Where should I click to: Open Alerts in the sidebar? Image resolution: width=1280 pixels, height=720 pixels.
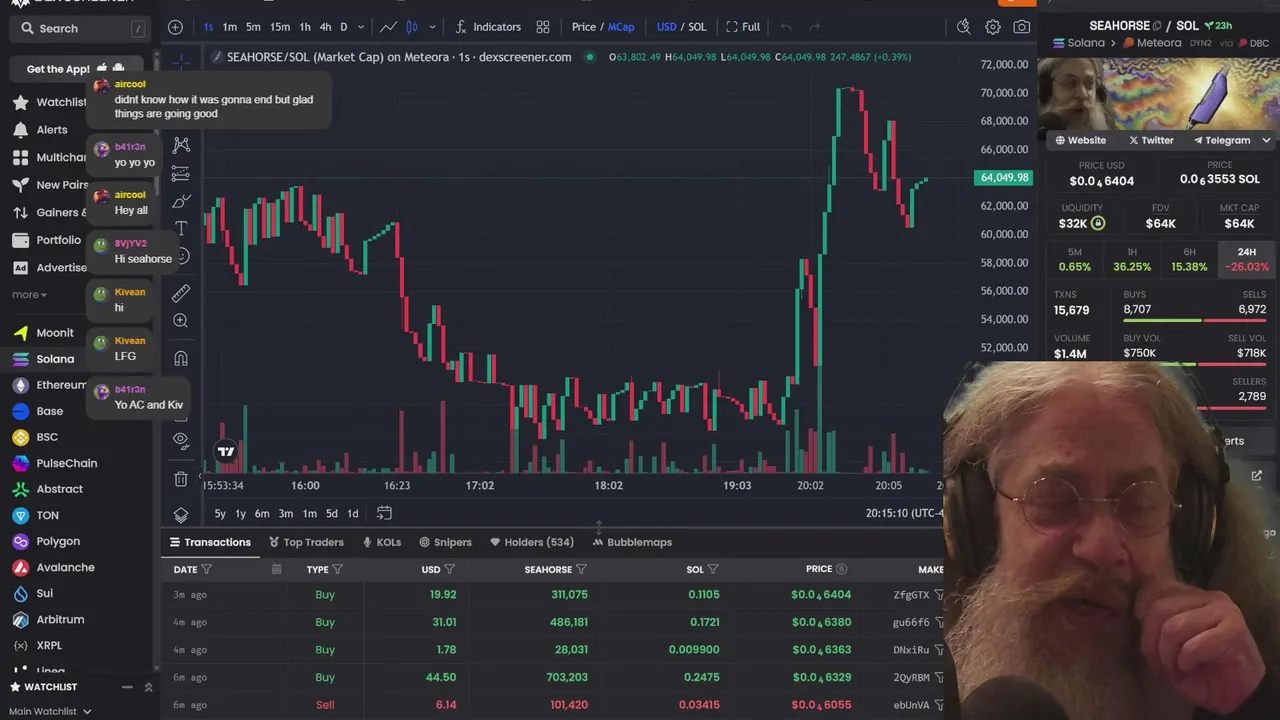pos(40,130)
